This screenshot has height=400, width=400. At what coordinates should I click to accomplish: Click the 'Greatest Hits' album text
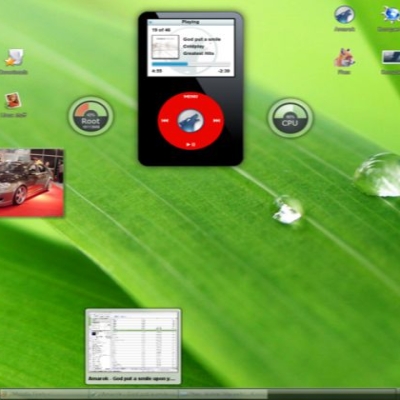198,53
